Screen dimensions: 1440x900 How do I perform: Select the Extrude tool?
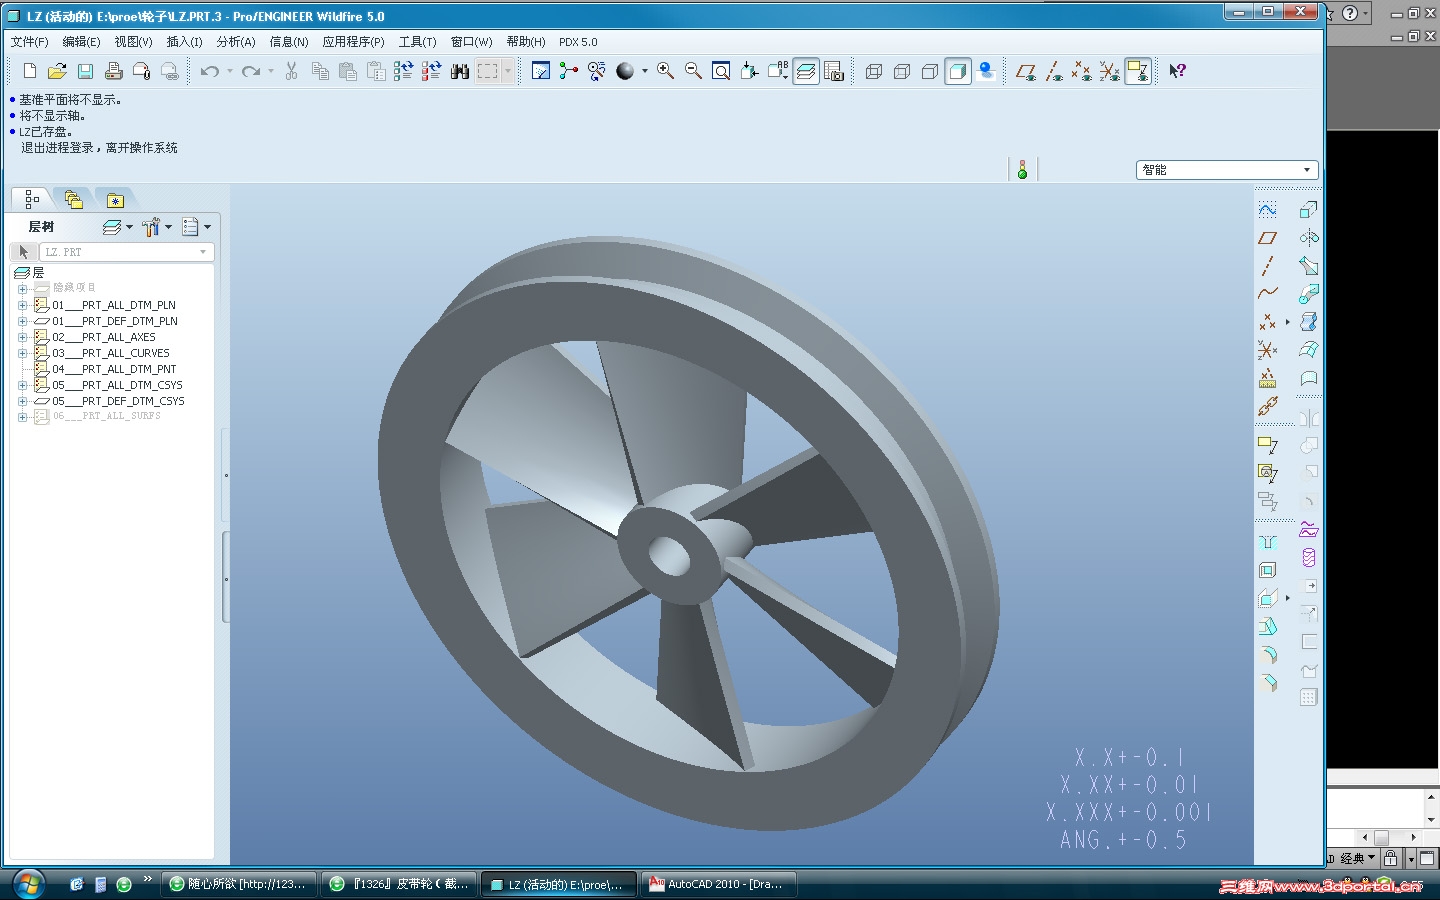click(x=1308, y=210)
